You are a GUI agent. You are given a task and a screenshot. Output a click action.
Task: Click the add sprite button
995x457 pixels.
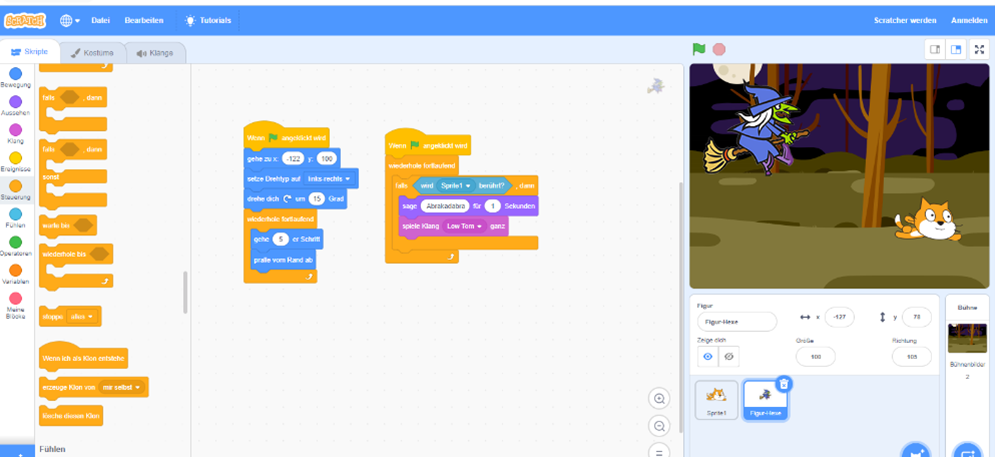[916, 451]
